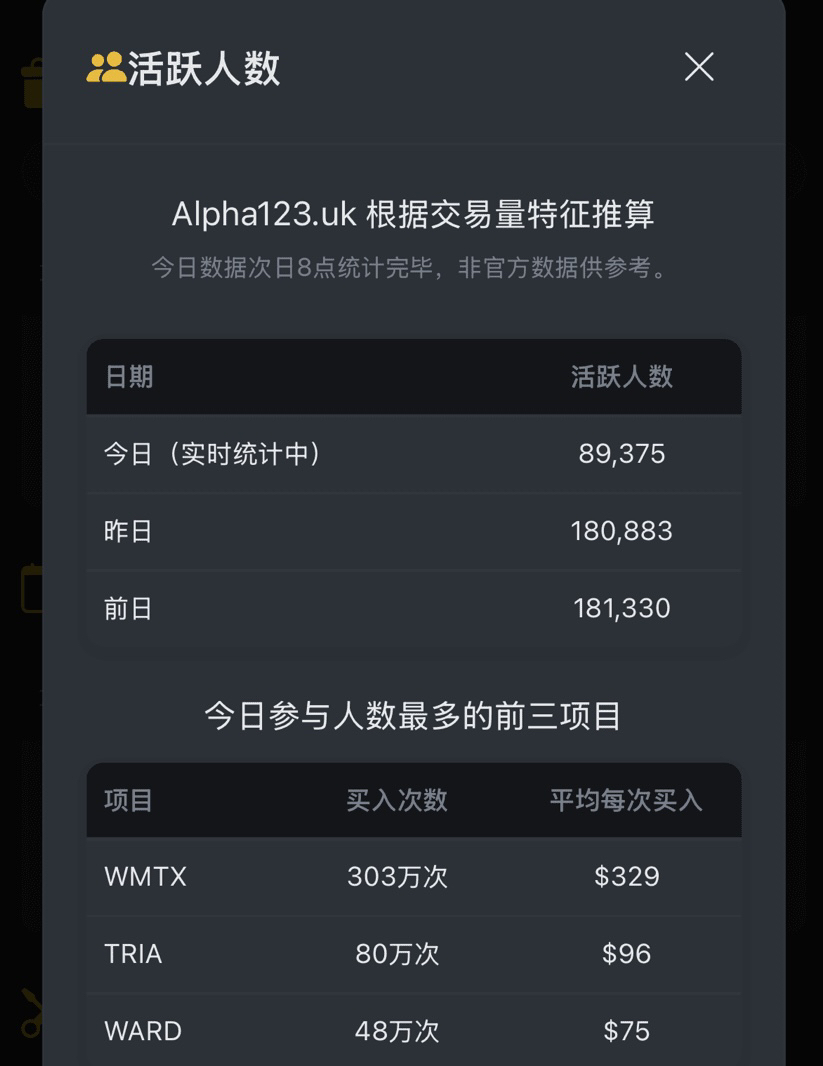Click the 平均每次买入 column header
Image resolution: width=823 pixels, height=1066 pixels.
click(x=626, y=800)
